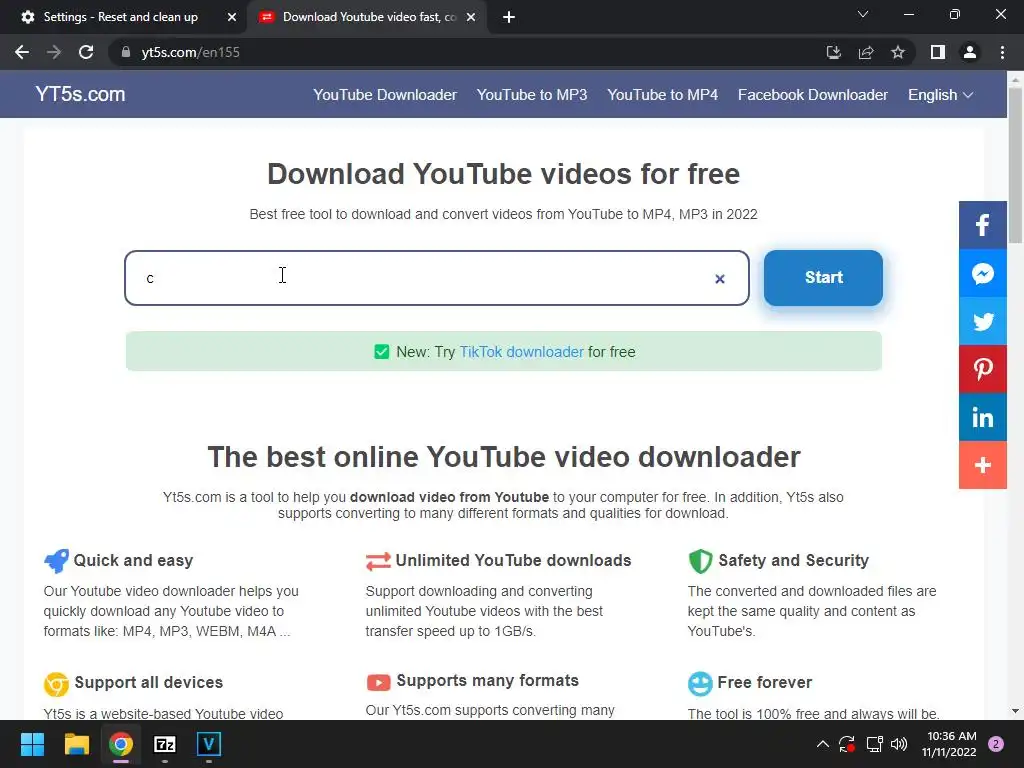1024x768 pixels.
Task: Share on Facebook via sidebar icon
Action: click(982, 225)
